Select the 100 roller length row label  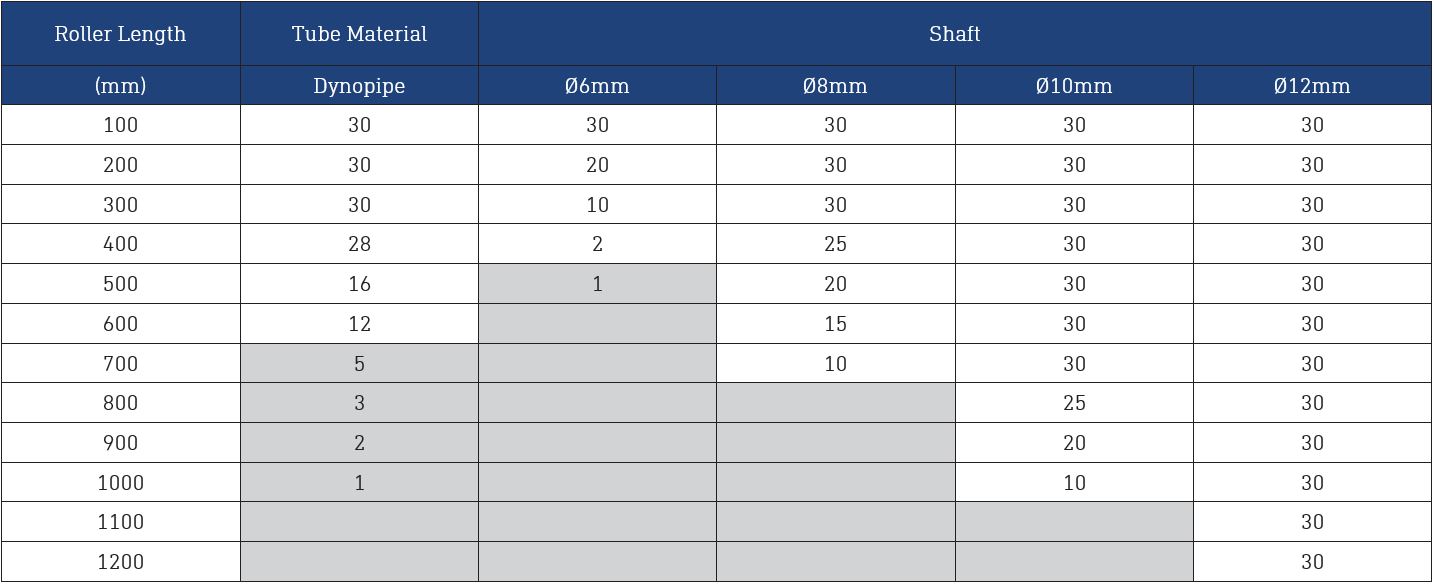120,125
